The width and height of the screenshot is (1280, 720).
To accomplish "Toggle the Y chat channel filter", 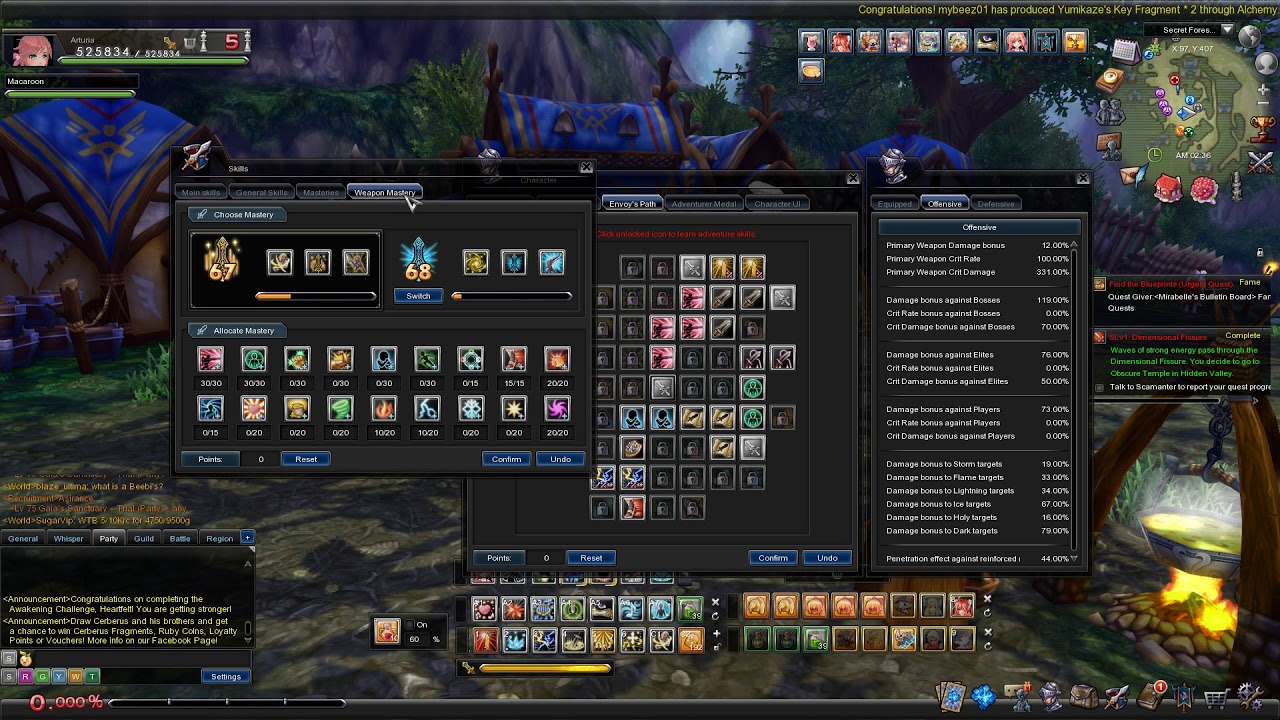I will tap(59, 676).
